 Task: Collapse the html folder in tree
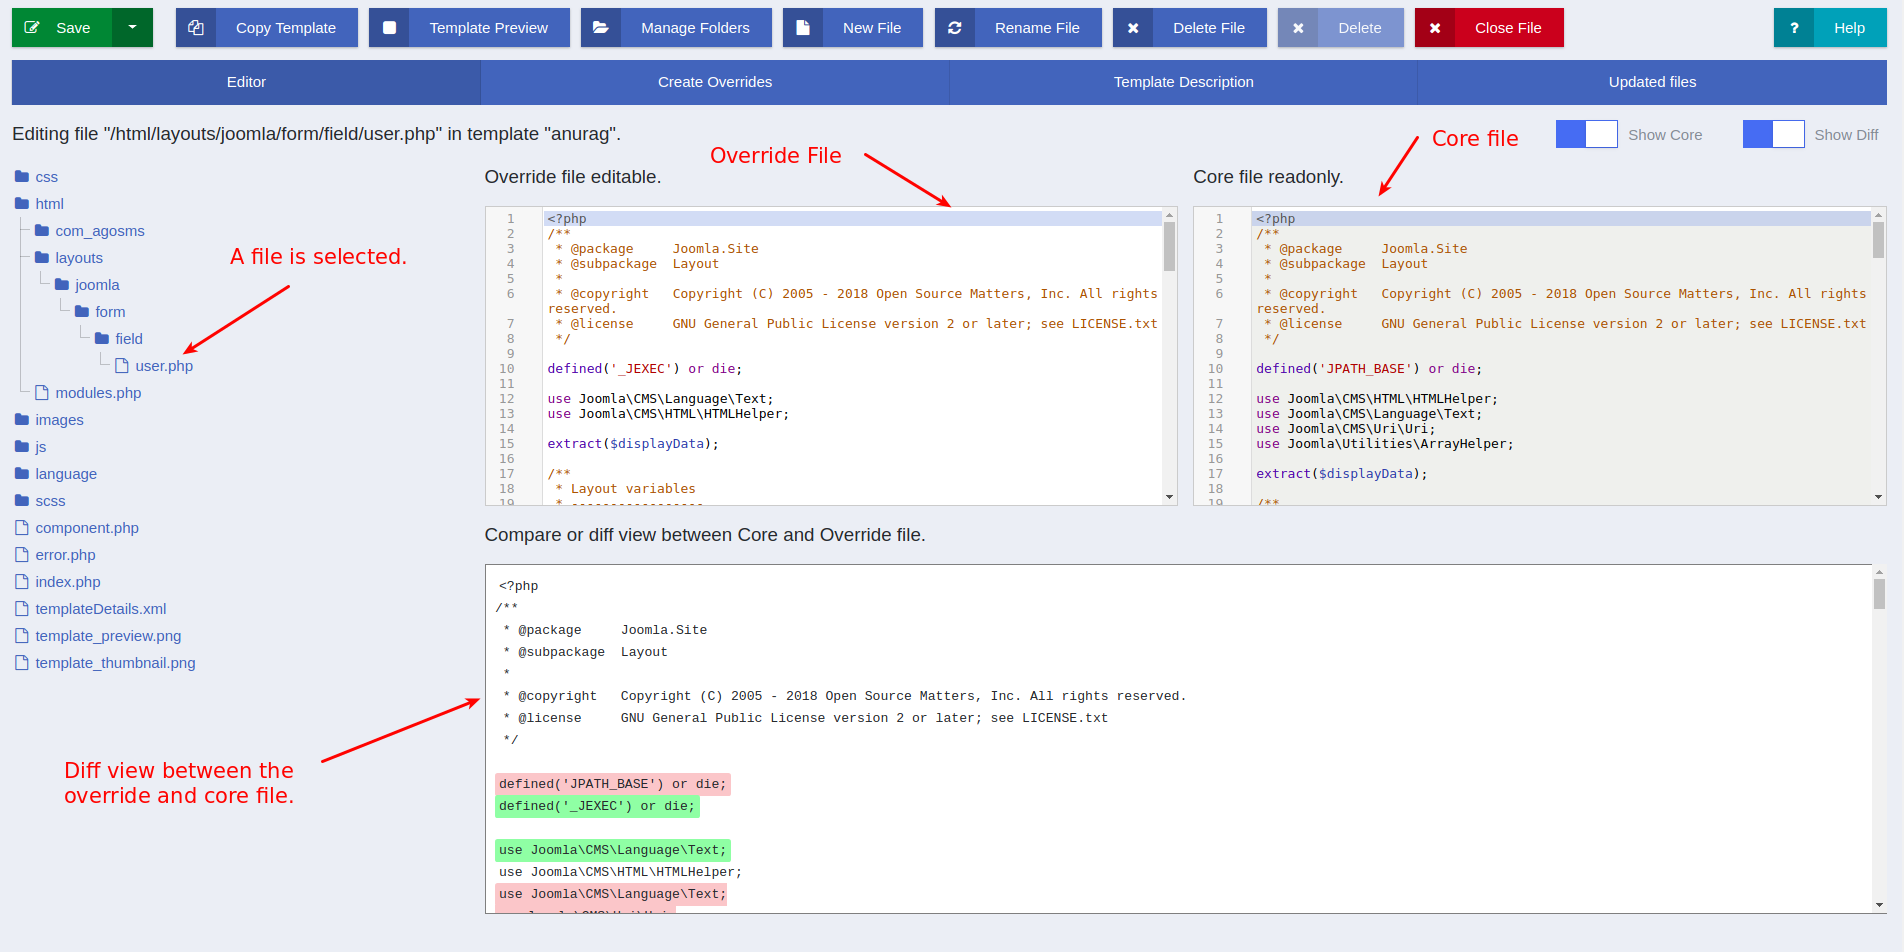click(49, 204)
